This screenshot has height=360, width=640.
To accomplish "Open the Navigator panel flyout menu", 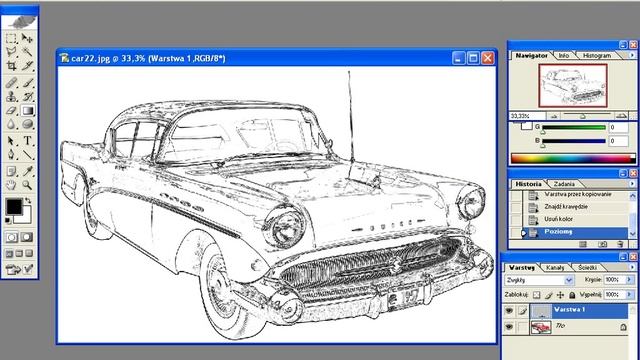I will [632, 55].
